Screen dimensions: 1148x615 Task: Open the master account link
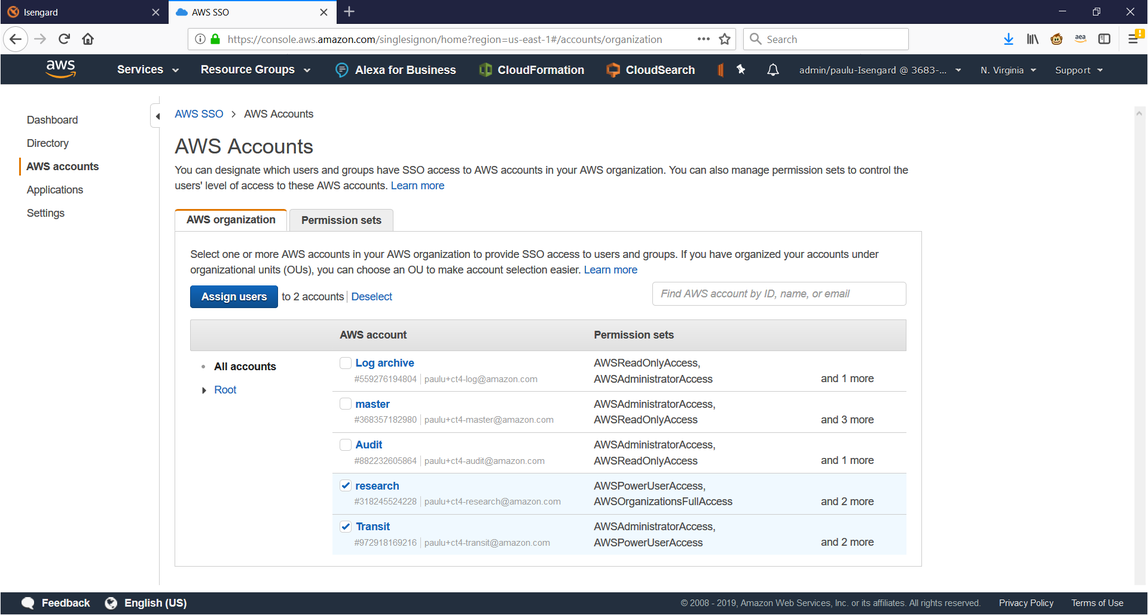pyautogui.click(x=373, y=404)
